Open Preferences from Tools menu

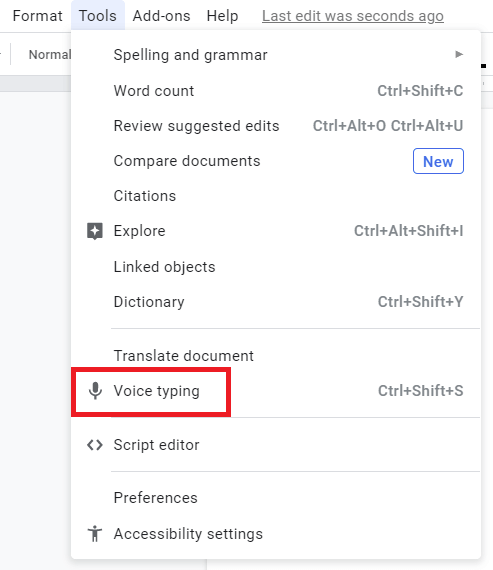pos(276,498)
